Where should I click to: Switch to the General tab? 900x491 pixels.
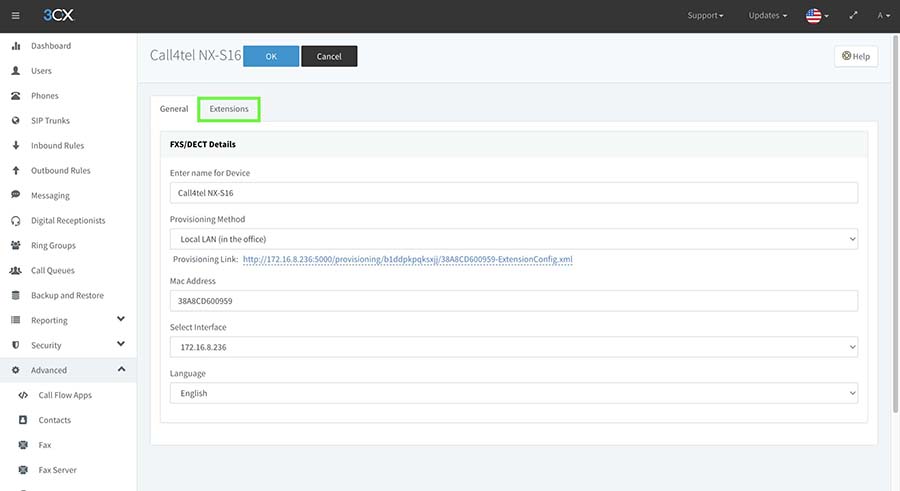coord(174,109)
